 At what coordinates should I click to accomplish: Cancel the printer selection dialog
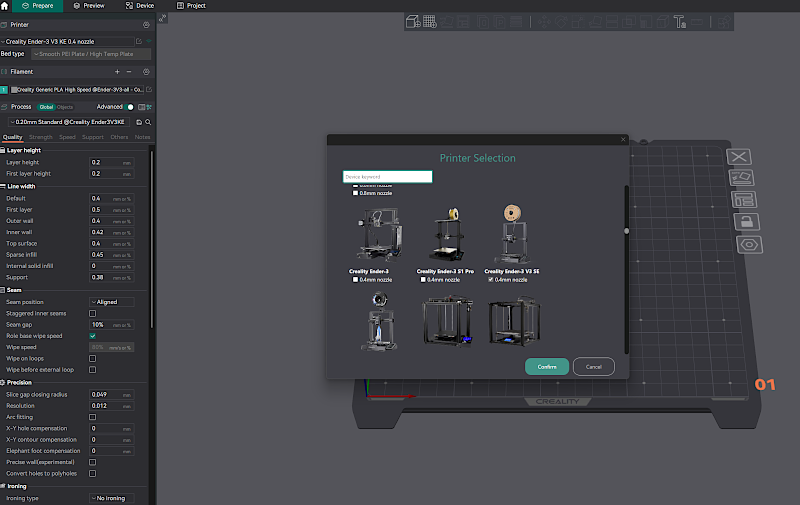(x=594, y=367)
